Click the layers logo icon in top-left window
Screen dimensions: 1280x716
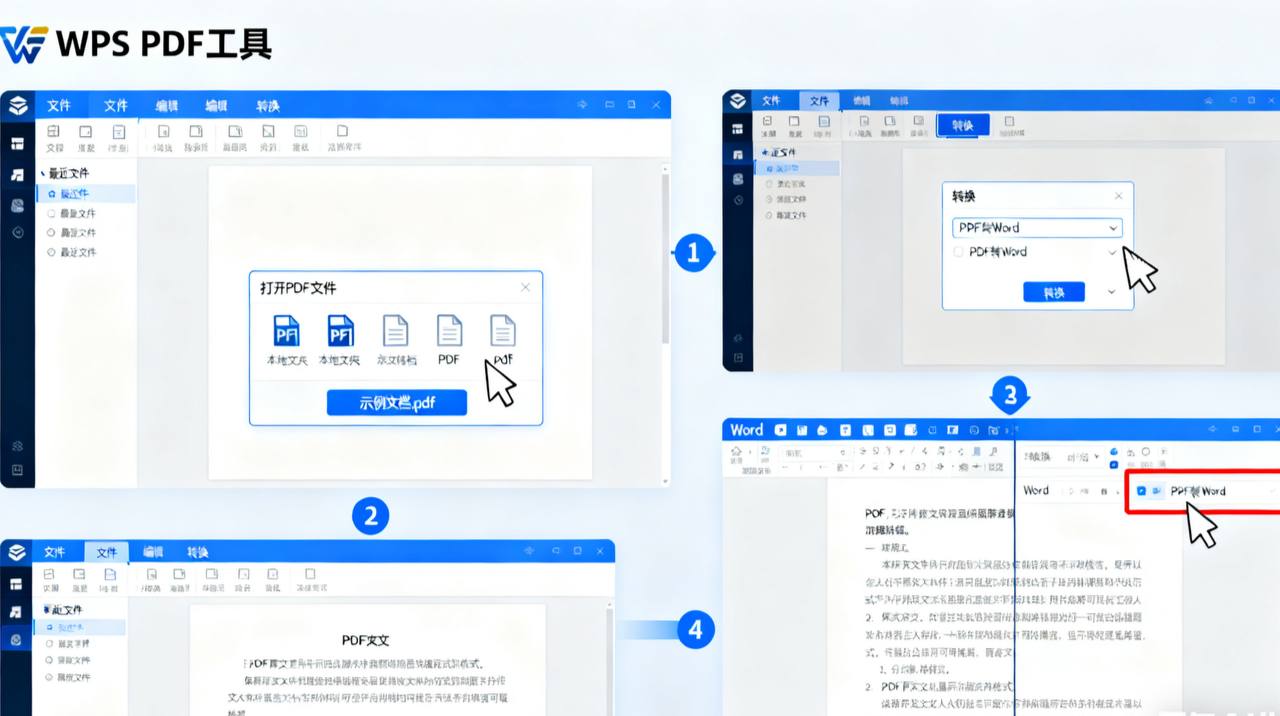[16, 106]
